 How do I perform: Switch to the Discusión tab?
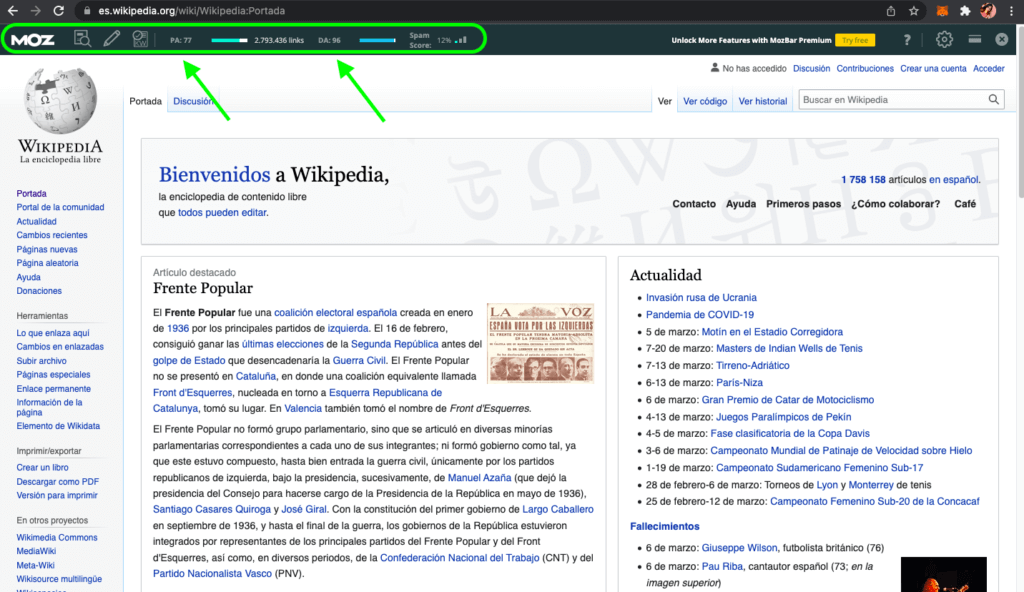[192, 101]
